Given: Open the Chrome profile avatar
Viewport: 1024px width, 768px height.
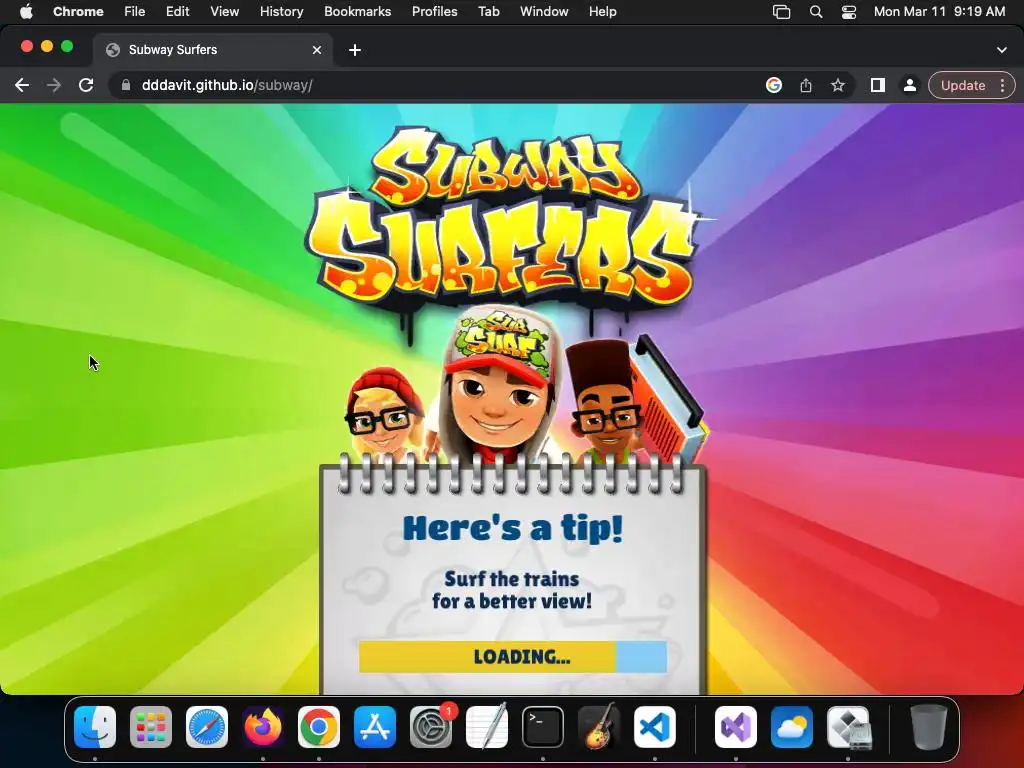Looking at the screenshot, I should pos(909,86).
